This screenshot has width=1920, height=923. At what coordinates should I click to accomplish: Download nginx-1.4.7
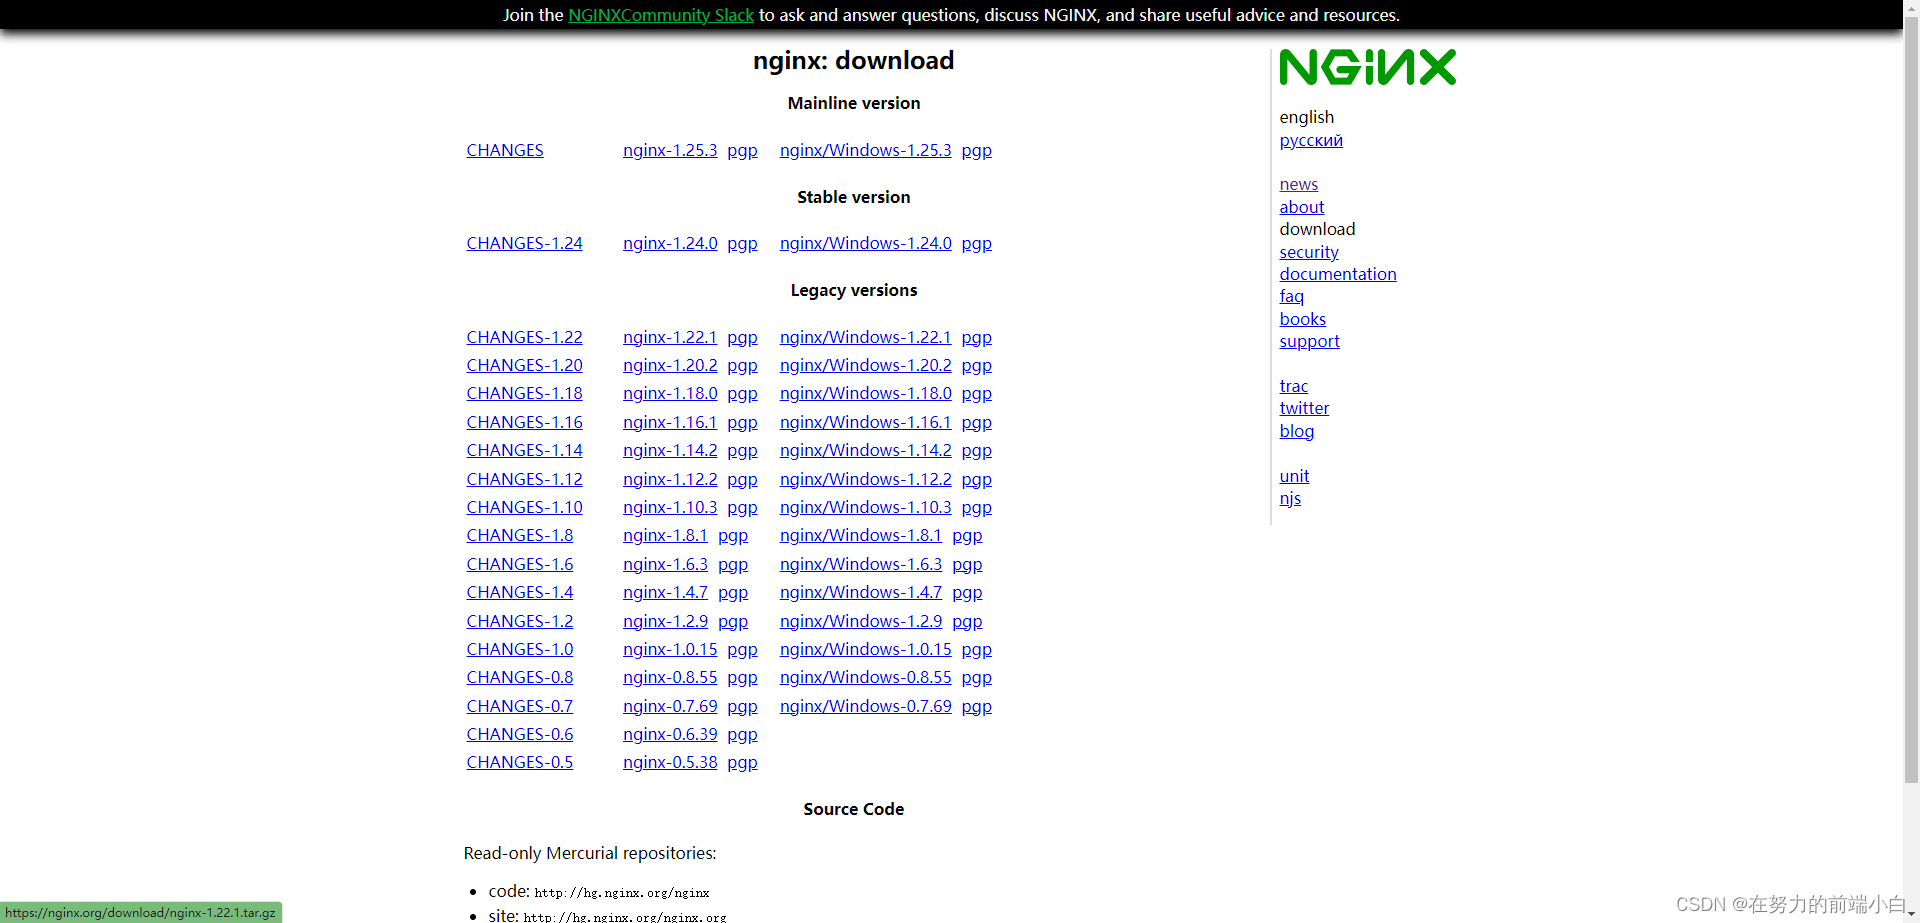(x=665, y=592)
